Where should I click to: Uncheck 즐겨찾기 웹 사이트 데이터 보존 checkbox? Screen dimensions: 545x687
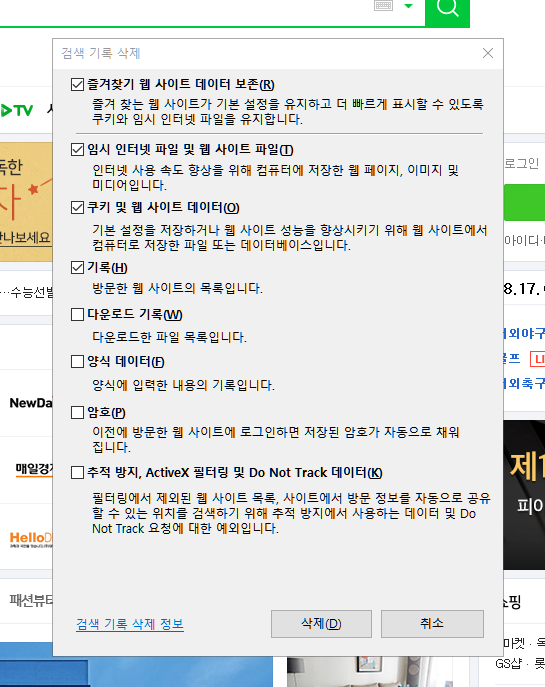(x=78, y=84)
